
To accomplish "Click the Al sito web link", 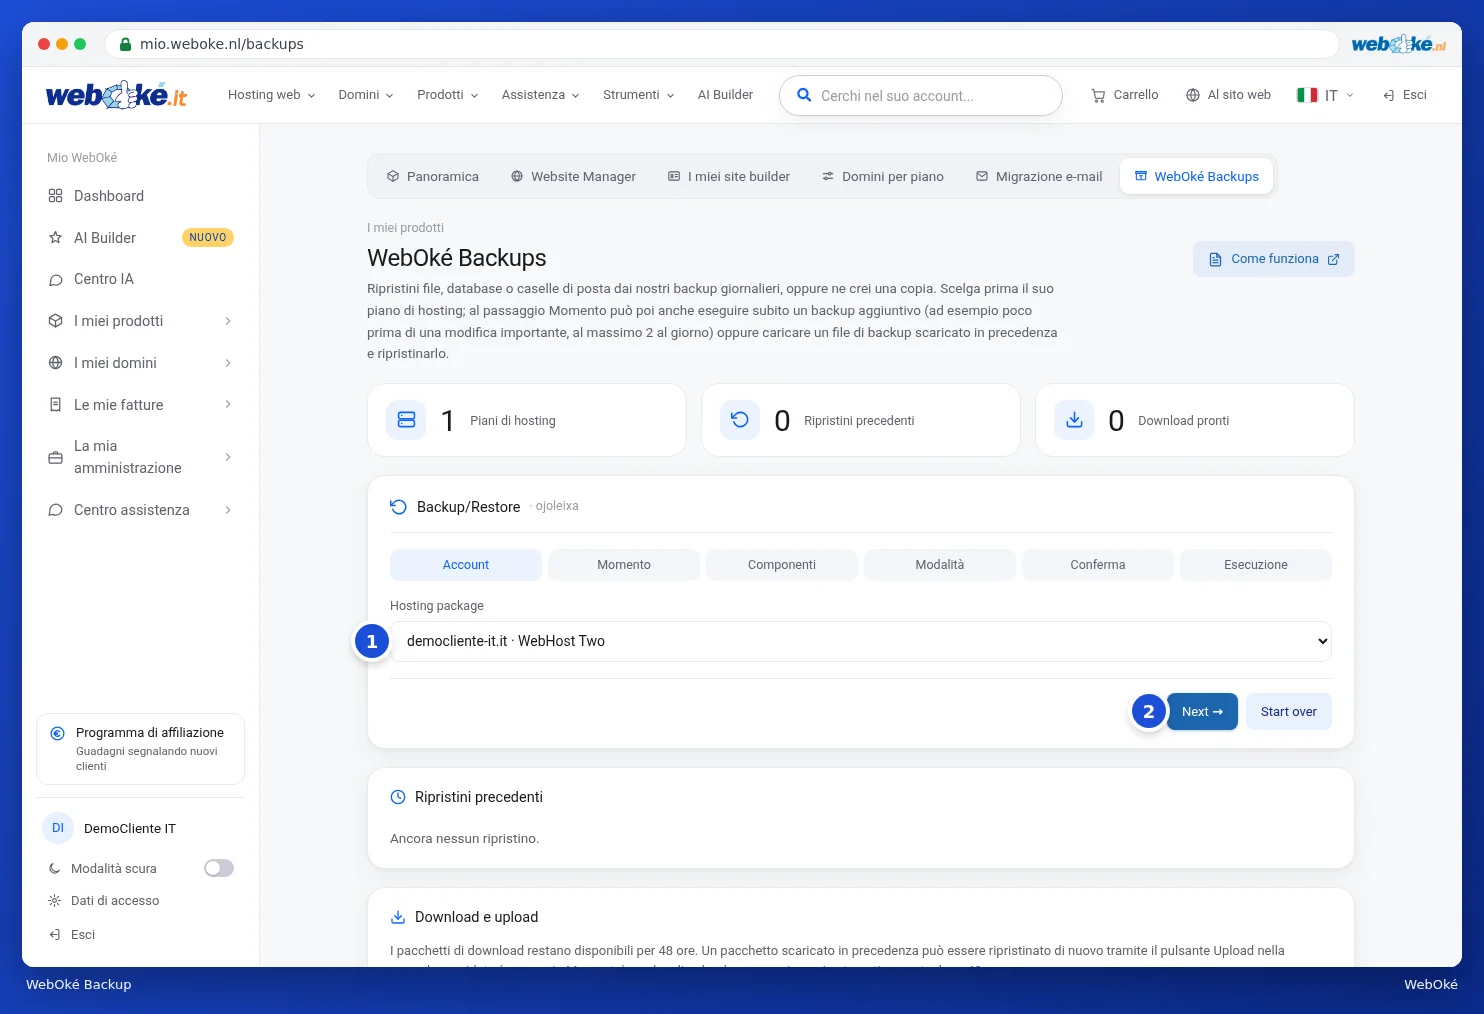I will point(1229,95).
